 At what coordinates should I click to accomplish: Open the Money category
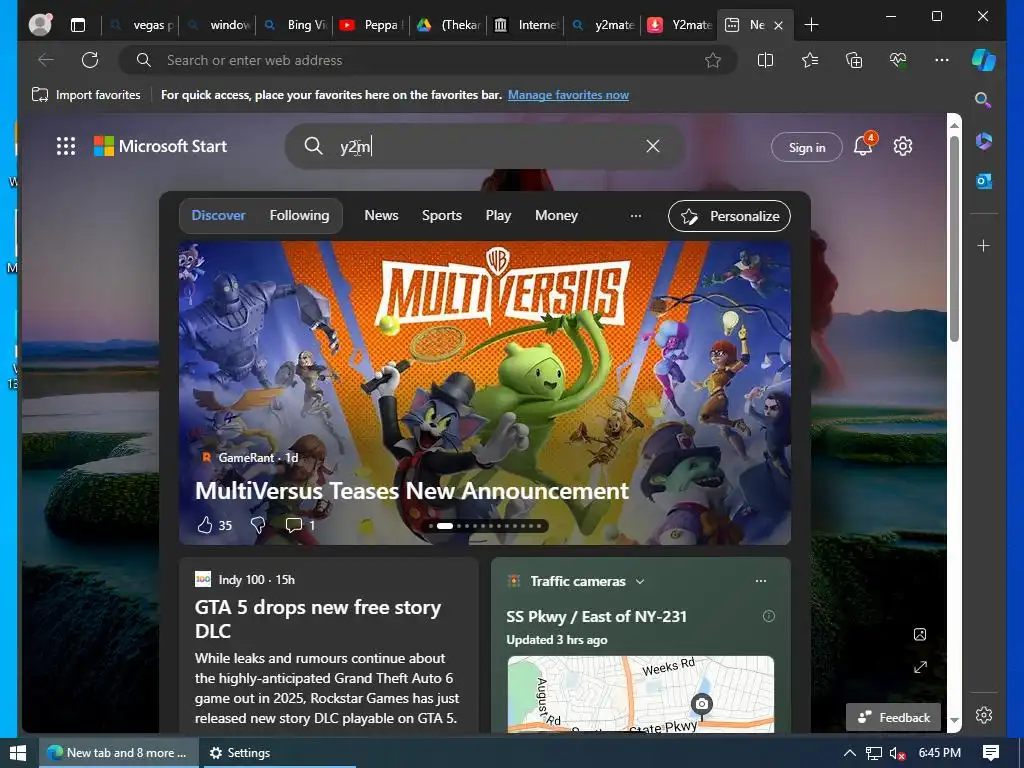tap(556, 215)
